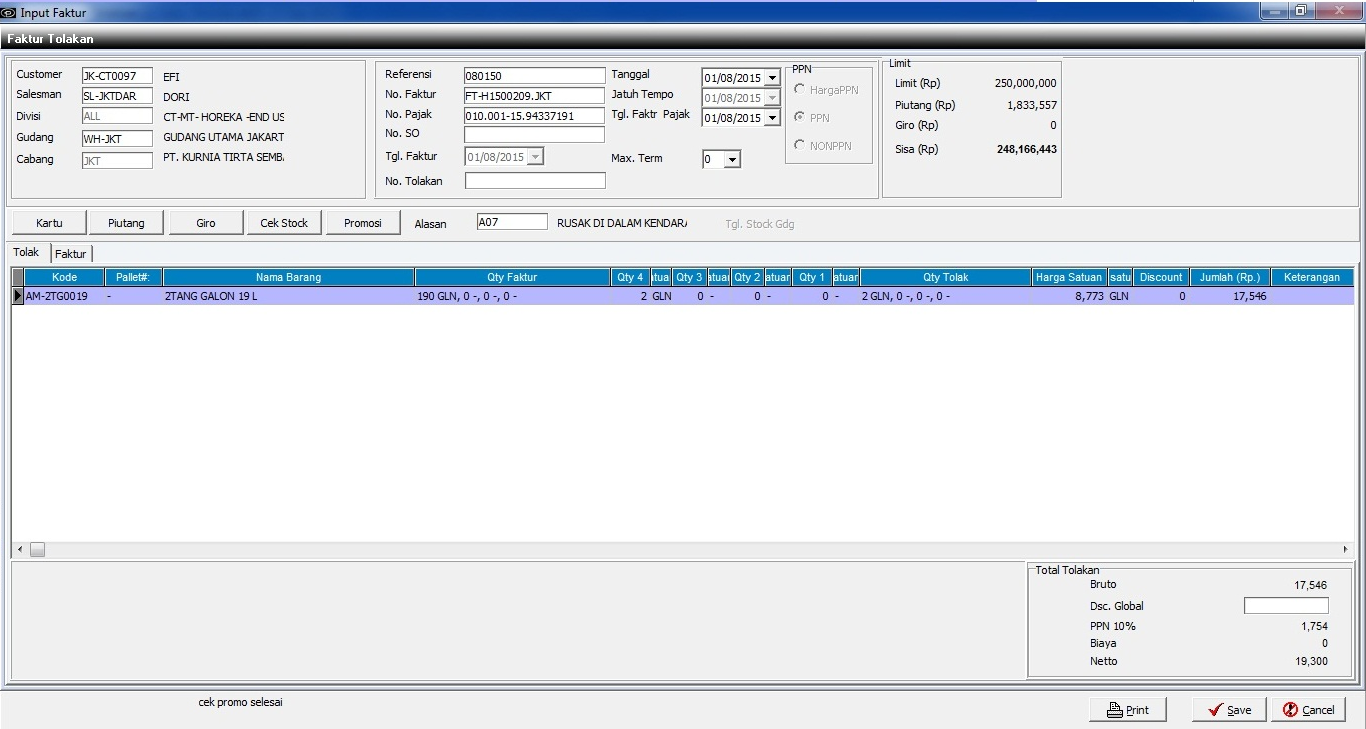Click the Kartu button
Viewport: 1366px width, 729px height.
49,223
